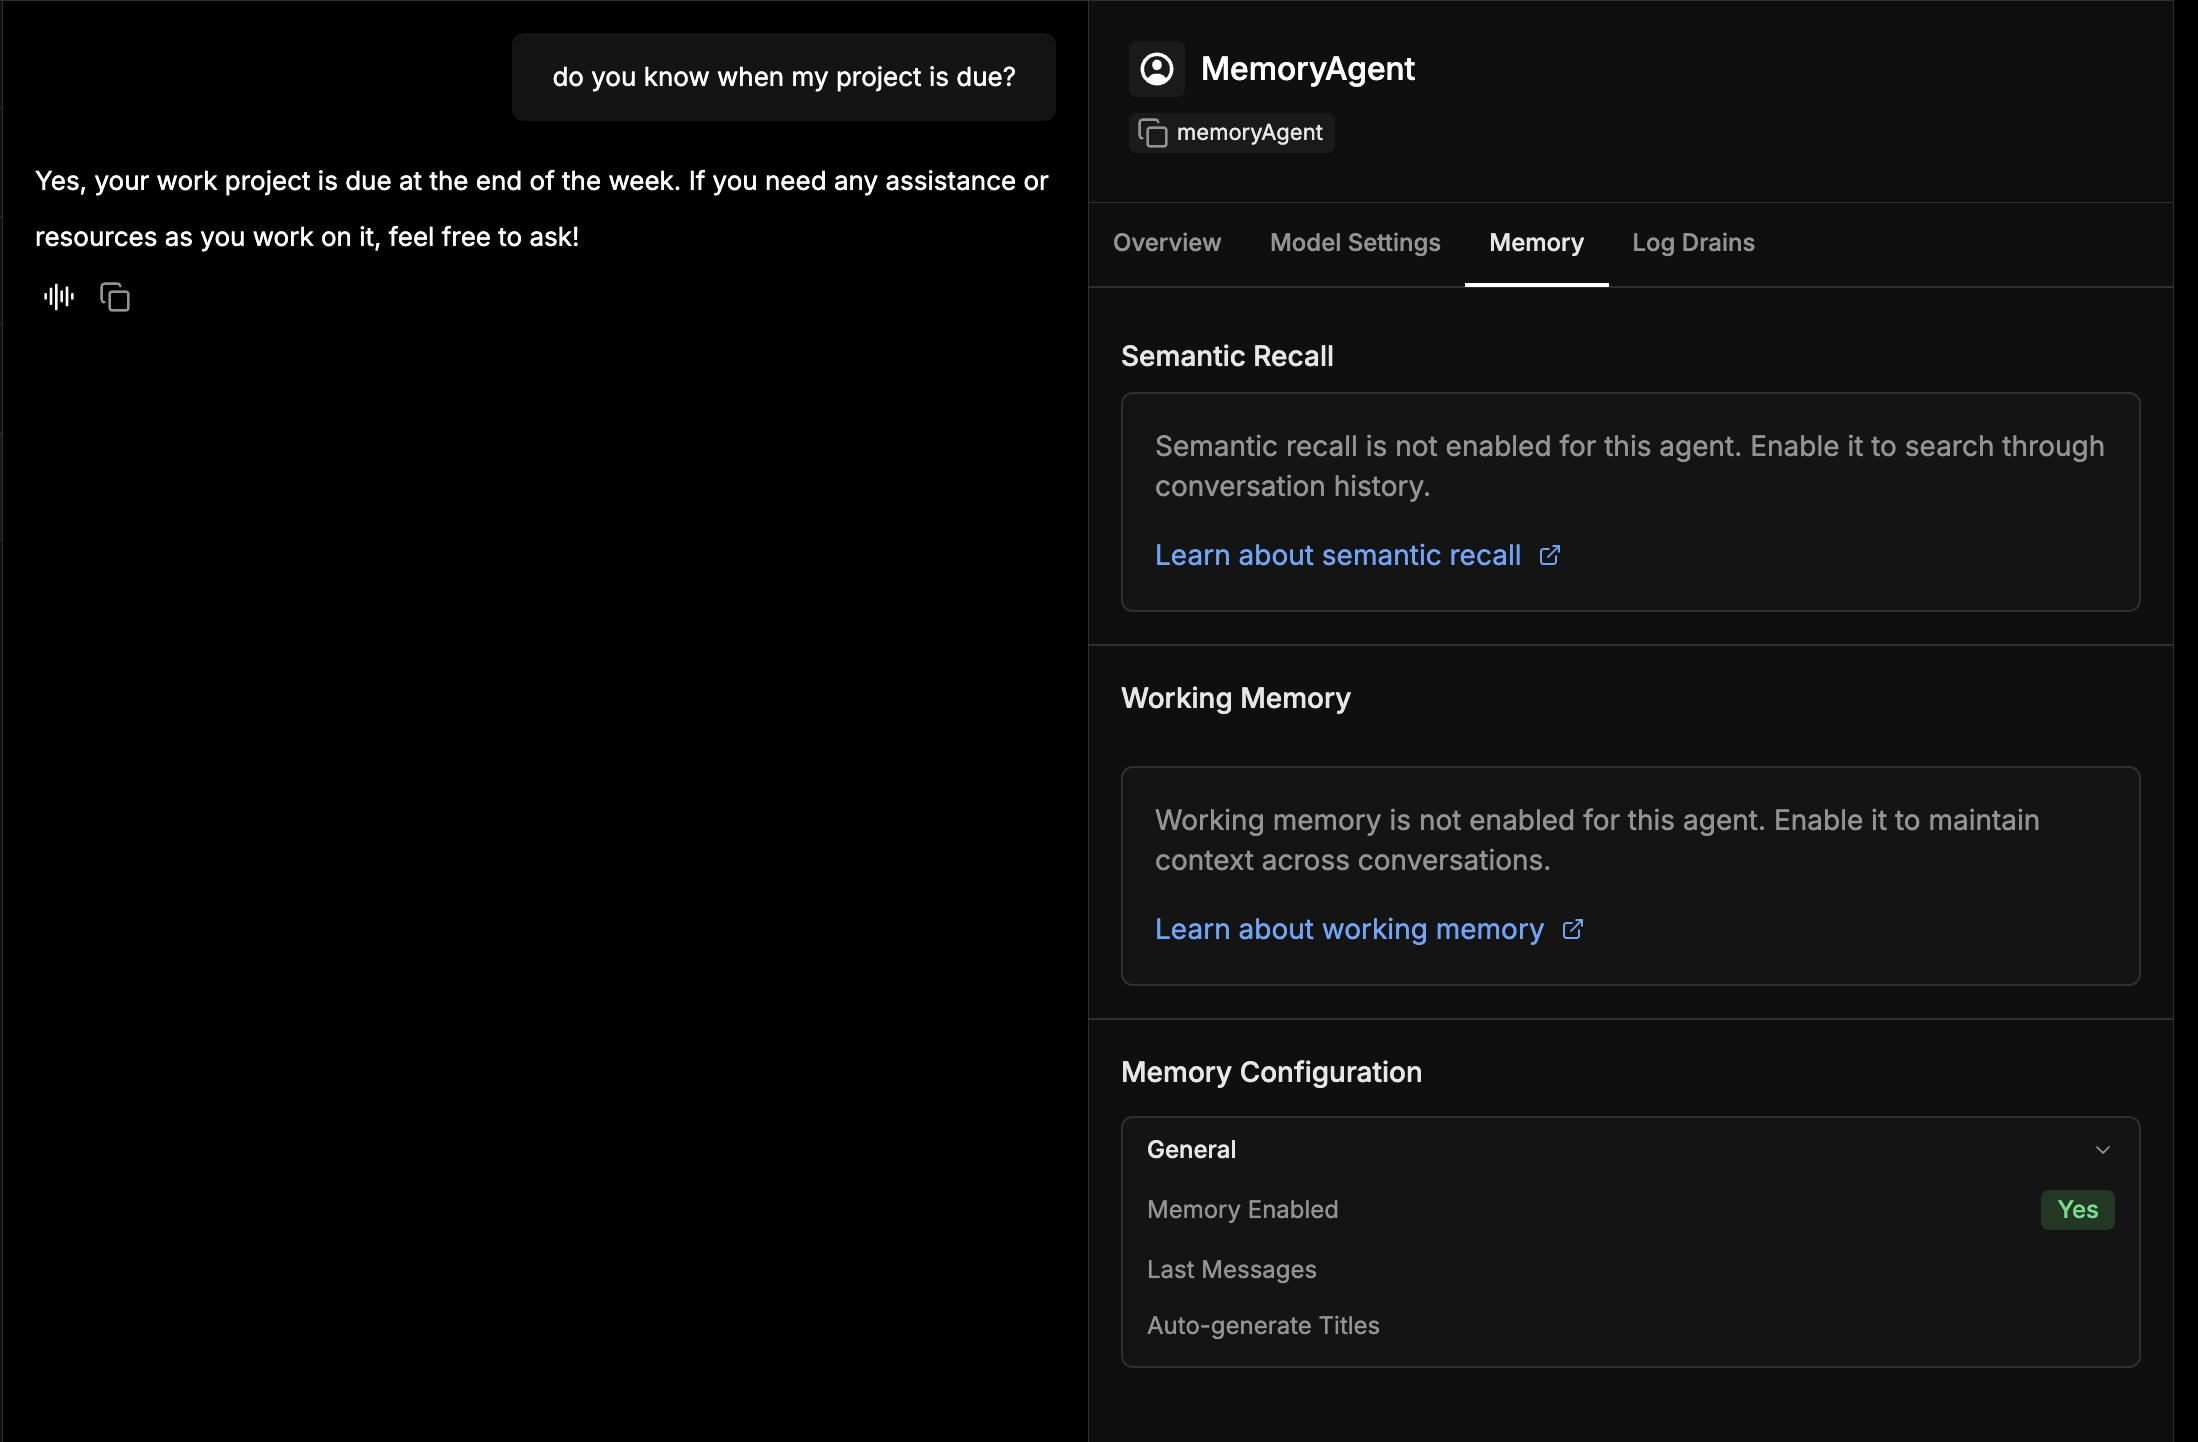Open the Learn about working memory link
The width and height of the screenshot is (2198, 1442).
pyautogui.click(x=1349, y=930)
